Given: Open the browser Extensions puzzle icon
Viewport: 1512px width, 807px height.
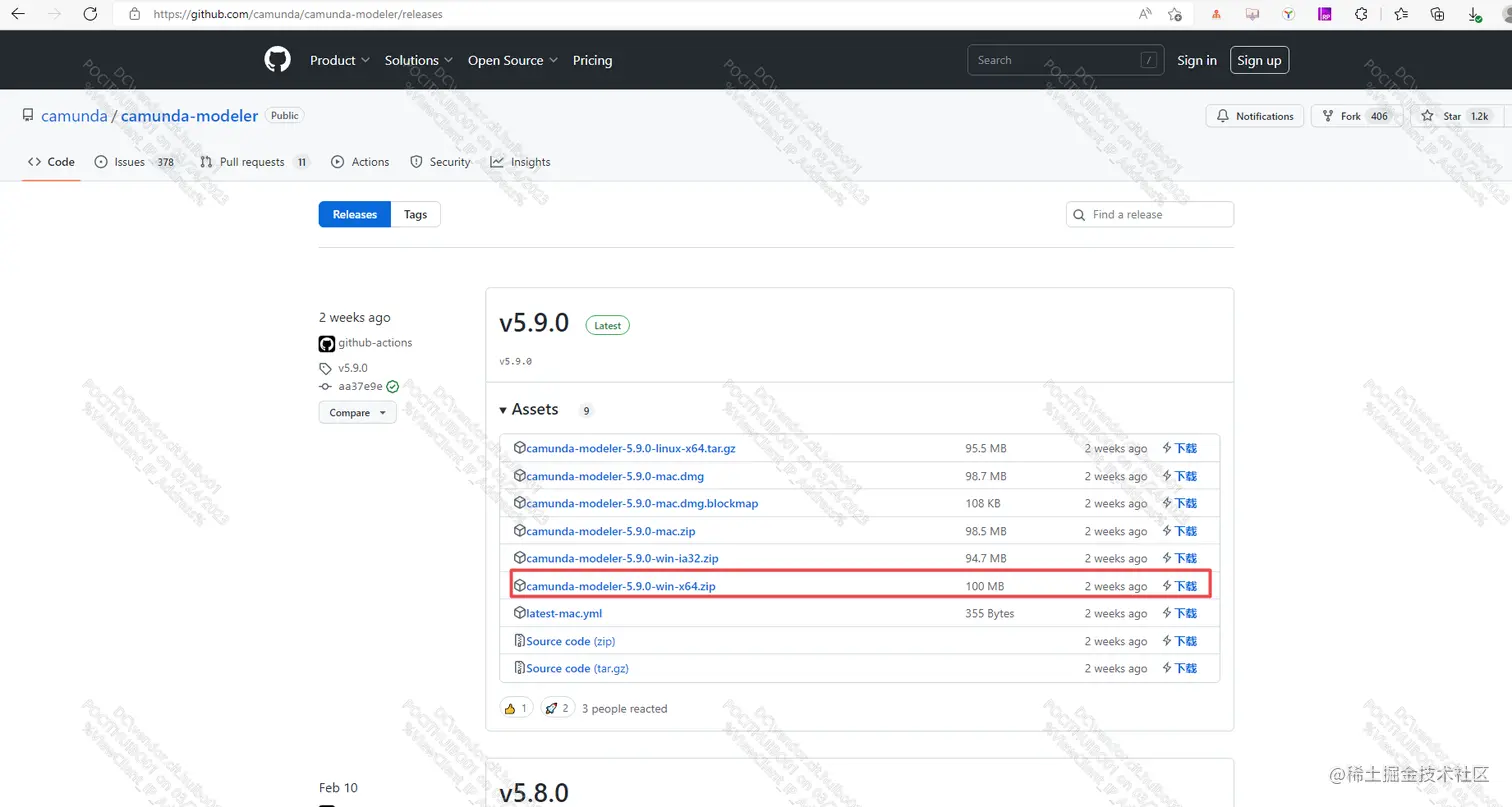Looking at the screenshot, I should [1361, 14].
